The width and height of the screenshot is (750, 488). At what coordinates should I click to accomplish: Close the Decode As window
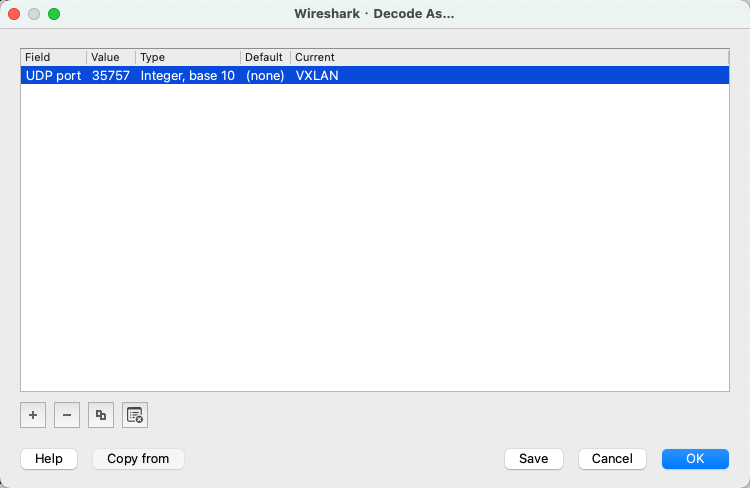[x=14, y=14]
